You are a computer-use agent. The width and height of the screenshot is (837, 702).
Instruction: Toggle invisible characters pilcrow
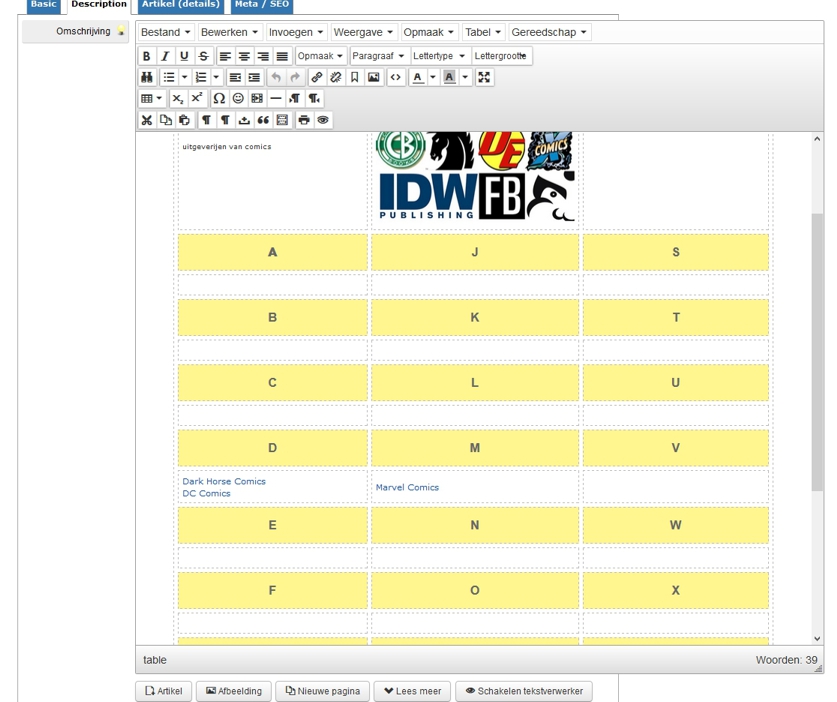tap(225, 120)
